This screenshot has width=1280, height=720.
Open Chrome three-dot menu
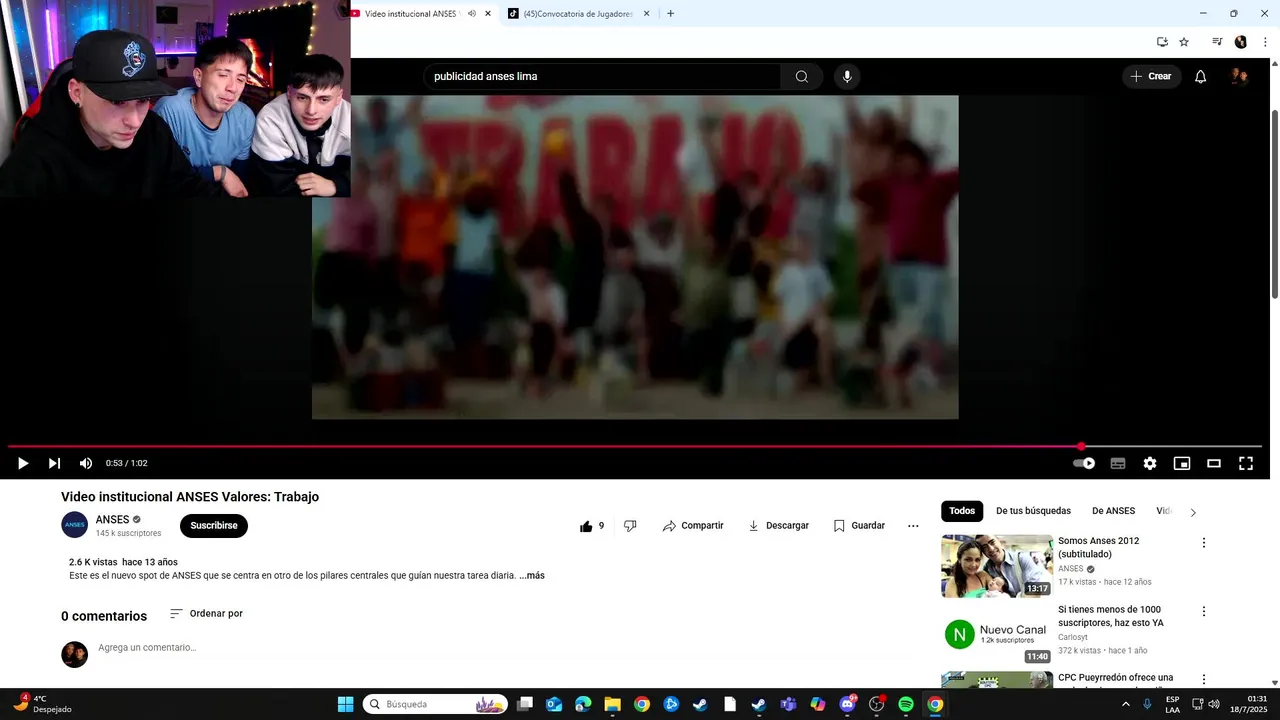coord(1265,42)
